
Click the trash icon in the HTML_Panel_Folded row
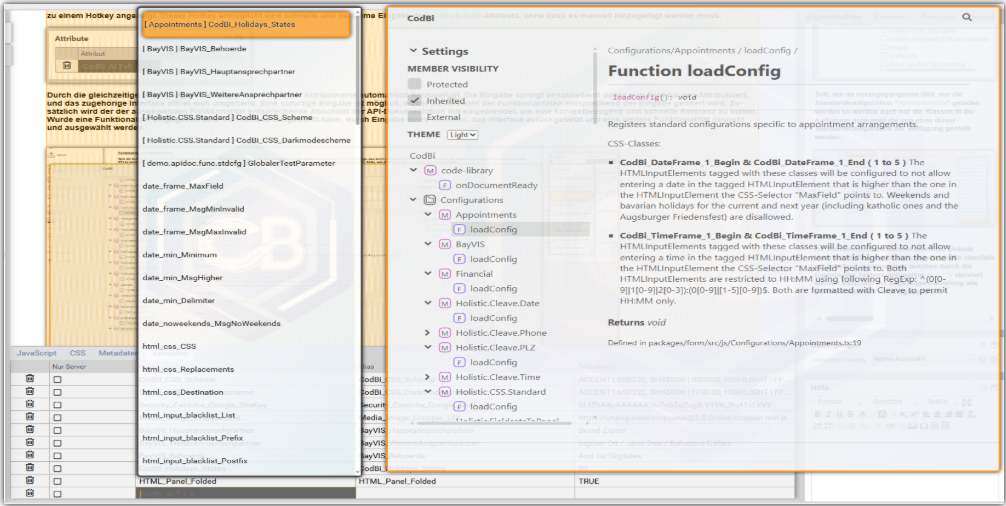(x=30, y=481)
